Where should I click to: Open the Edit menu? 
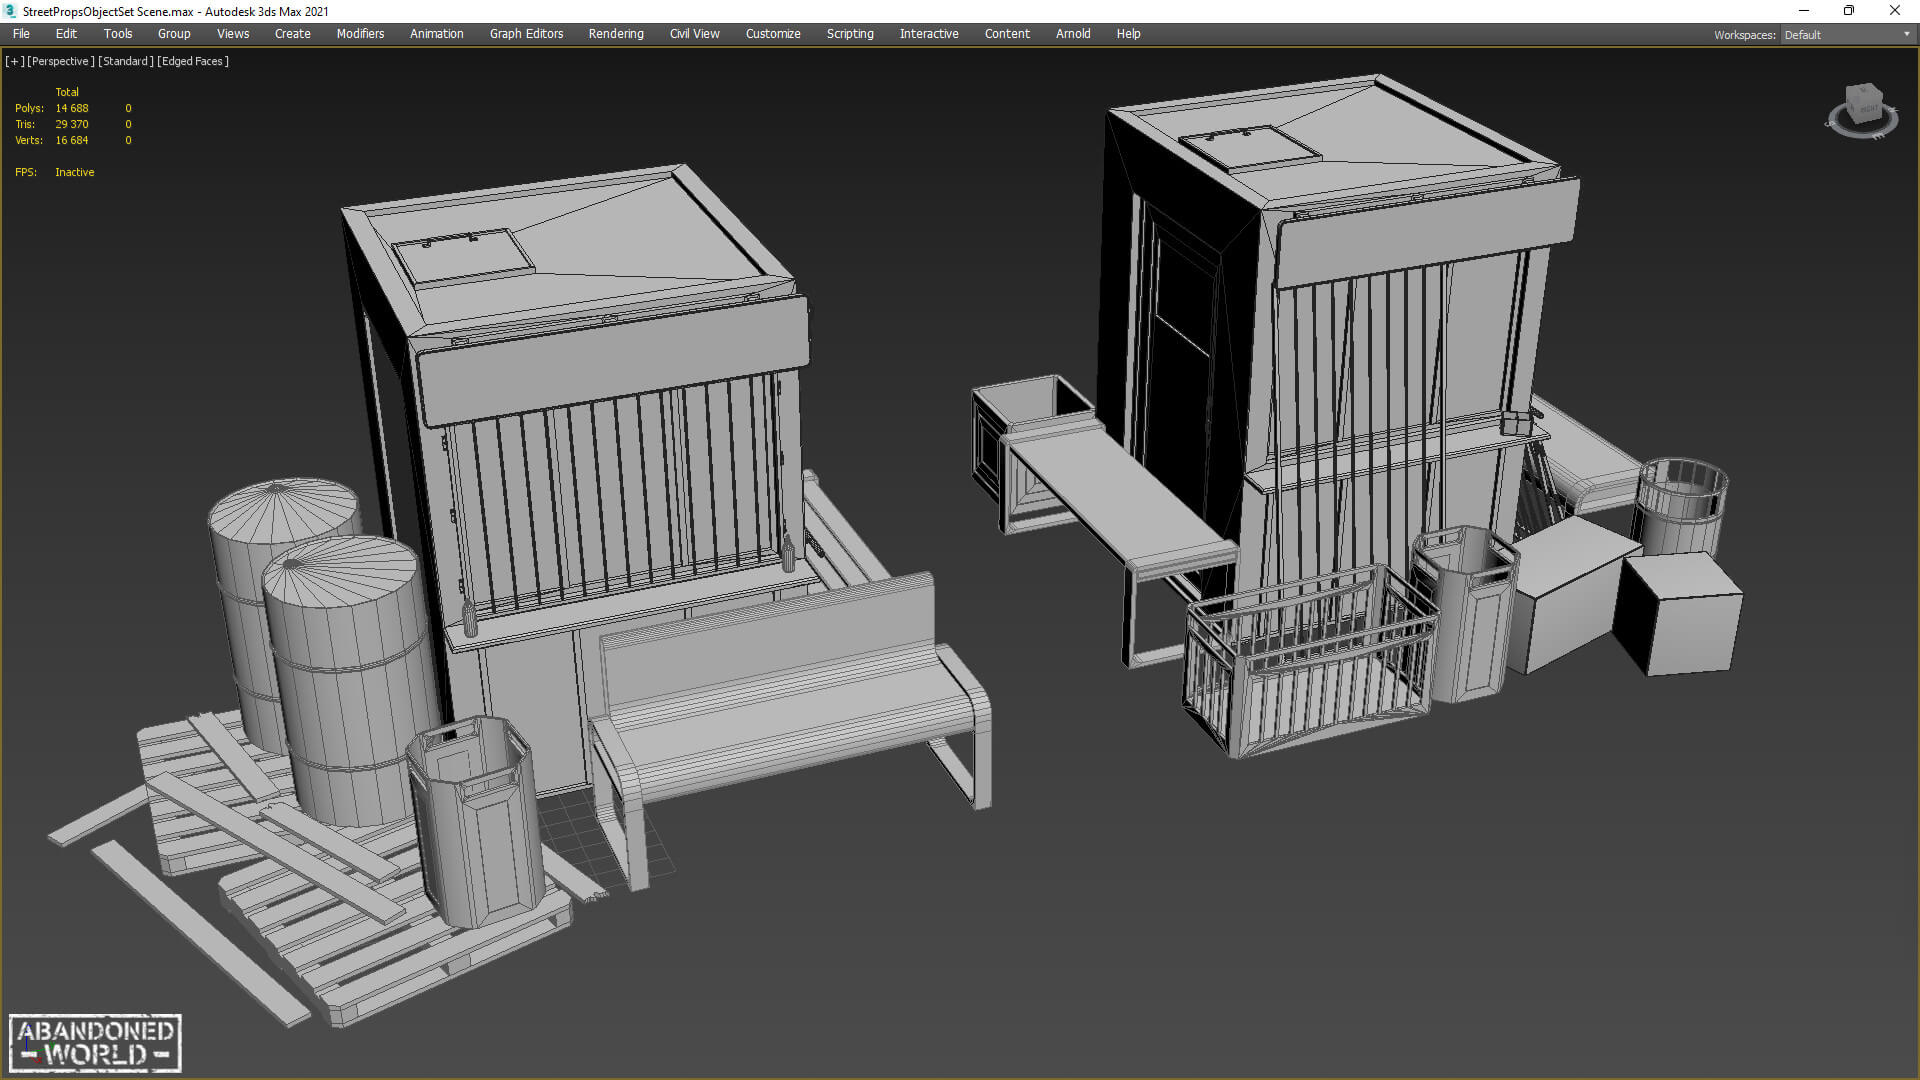pyautogui.click(x=66, y=34)
